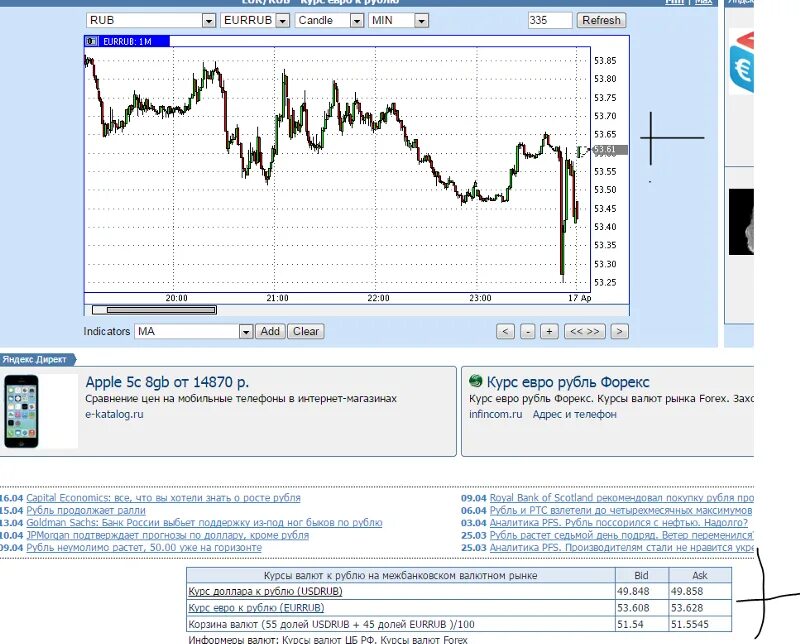
Task: Click the iPhone 5c ad thumbnail
Action: pyautogui.click(x=21, y=411)
